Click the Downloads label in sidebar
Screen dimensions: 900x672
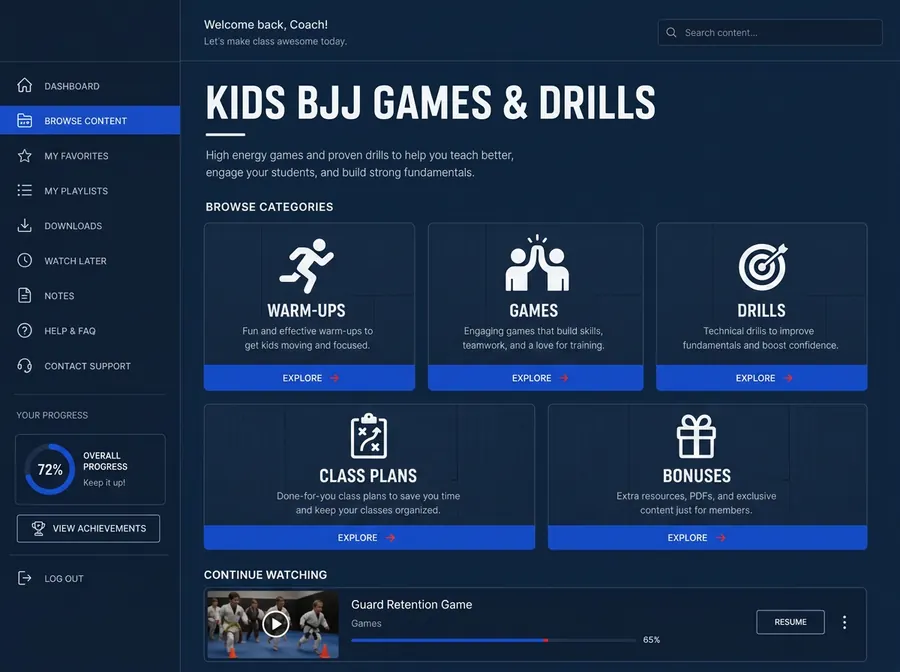73,226
